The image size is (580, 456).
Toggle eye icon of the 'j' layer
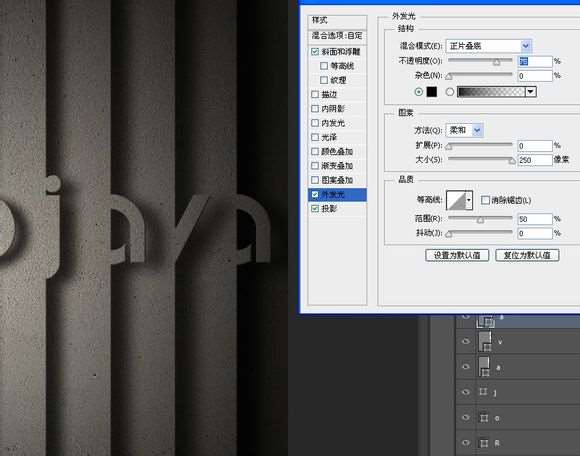[x=466, y=392]
